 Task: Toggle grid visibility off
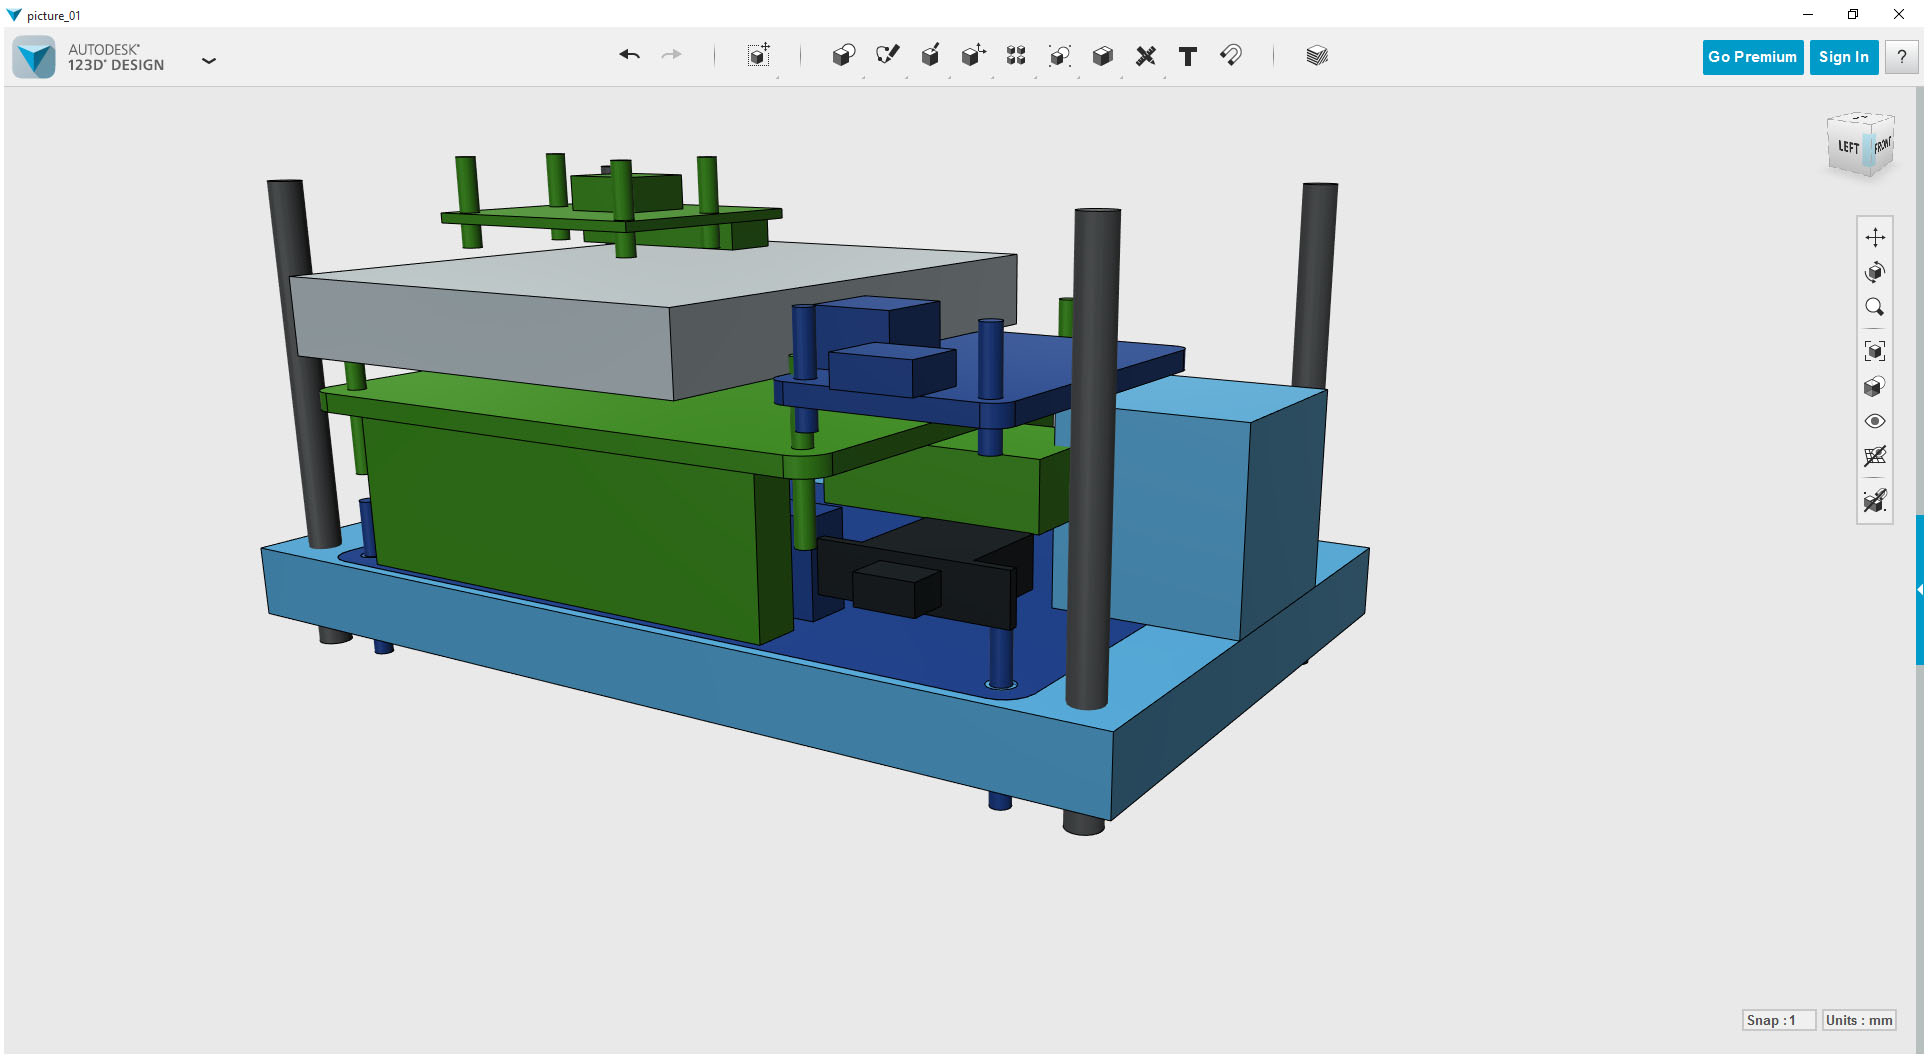tap(1875, 457)
